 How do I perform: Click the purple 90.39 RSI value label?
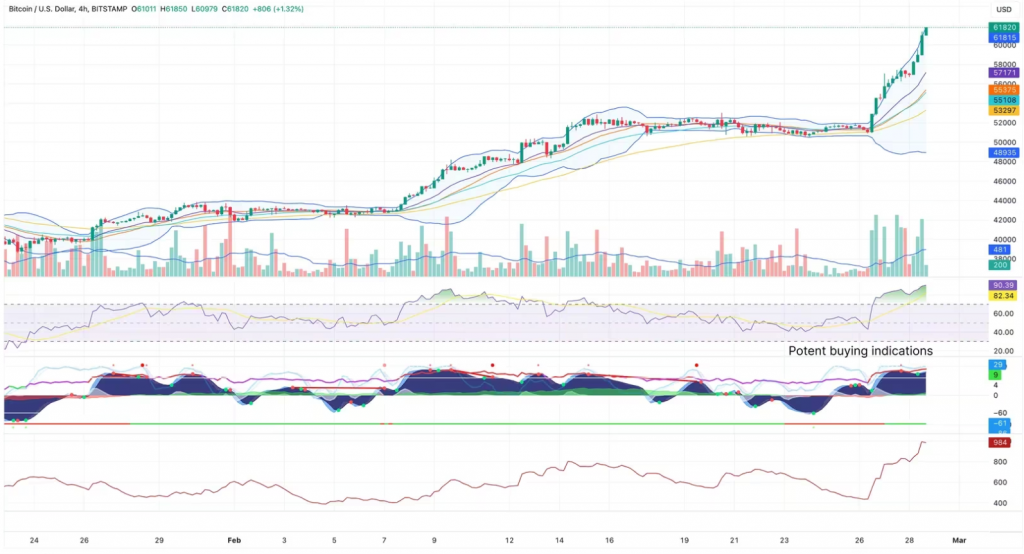pos(1004,286)
